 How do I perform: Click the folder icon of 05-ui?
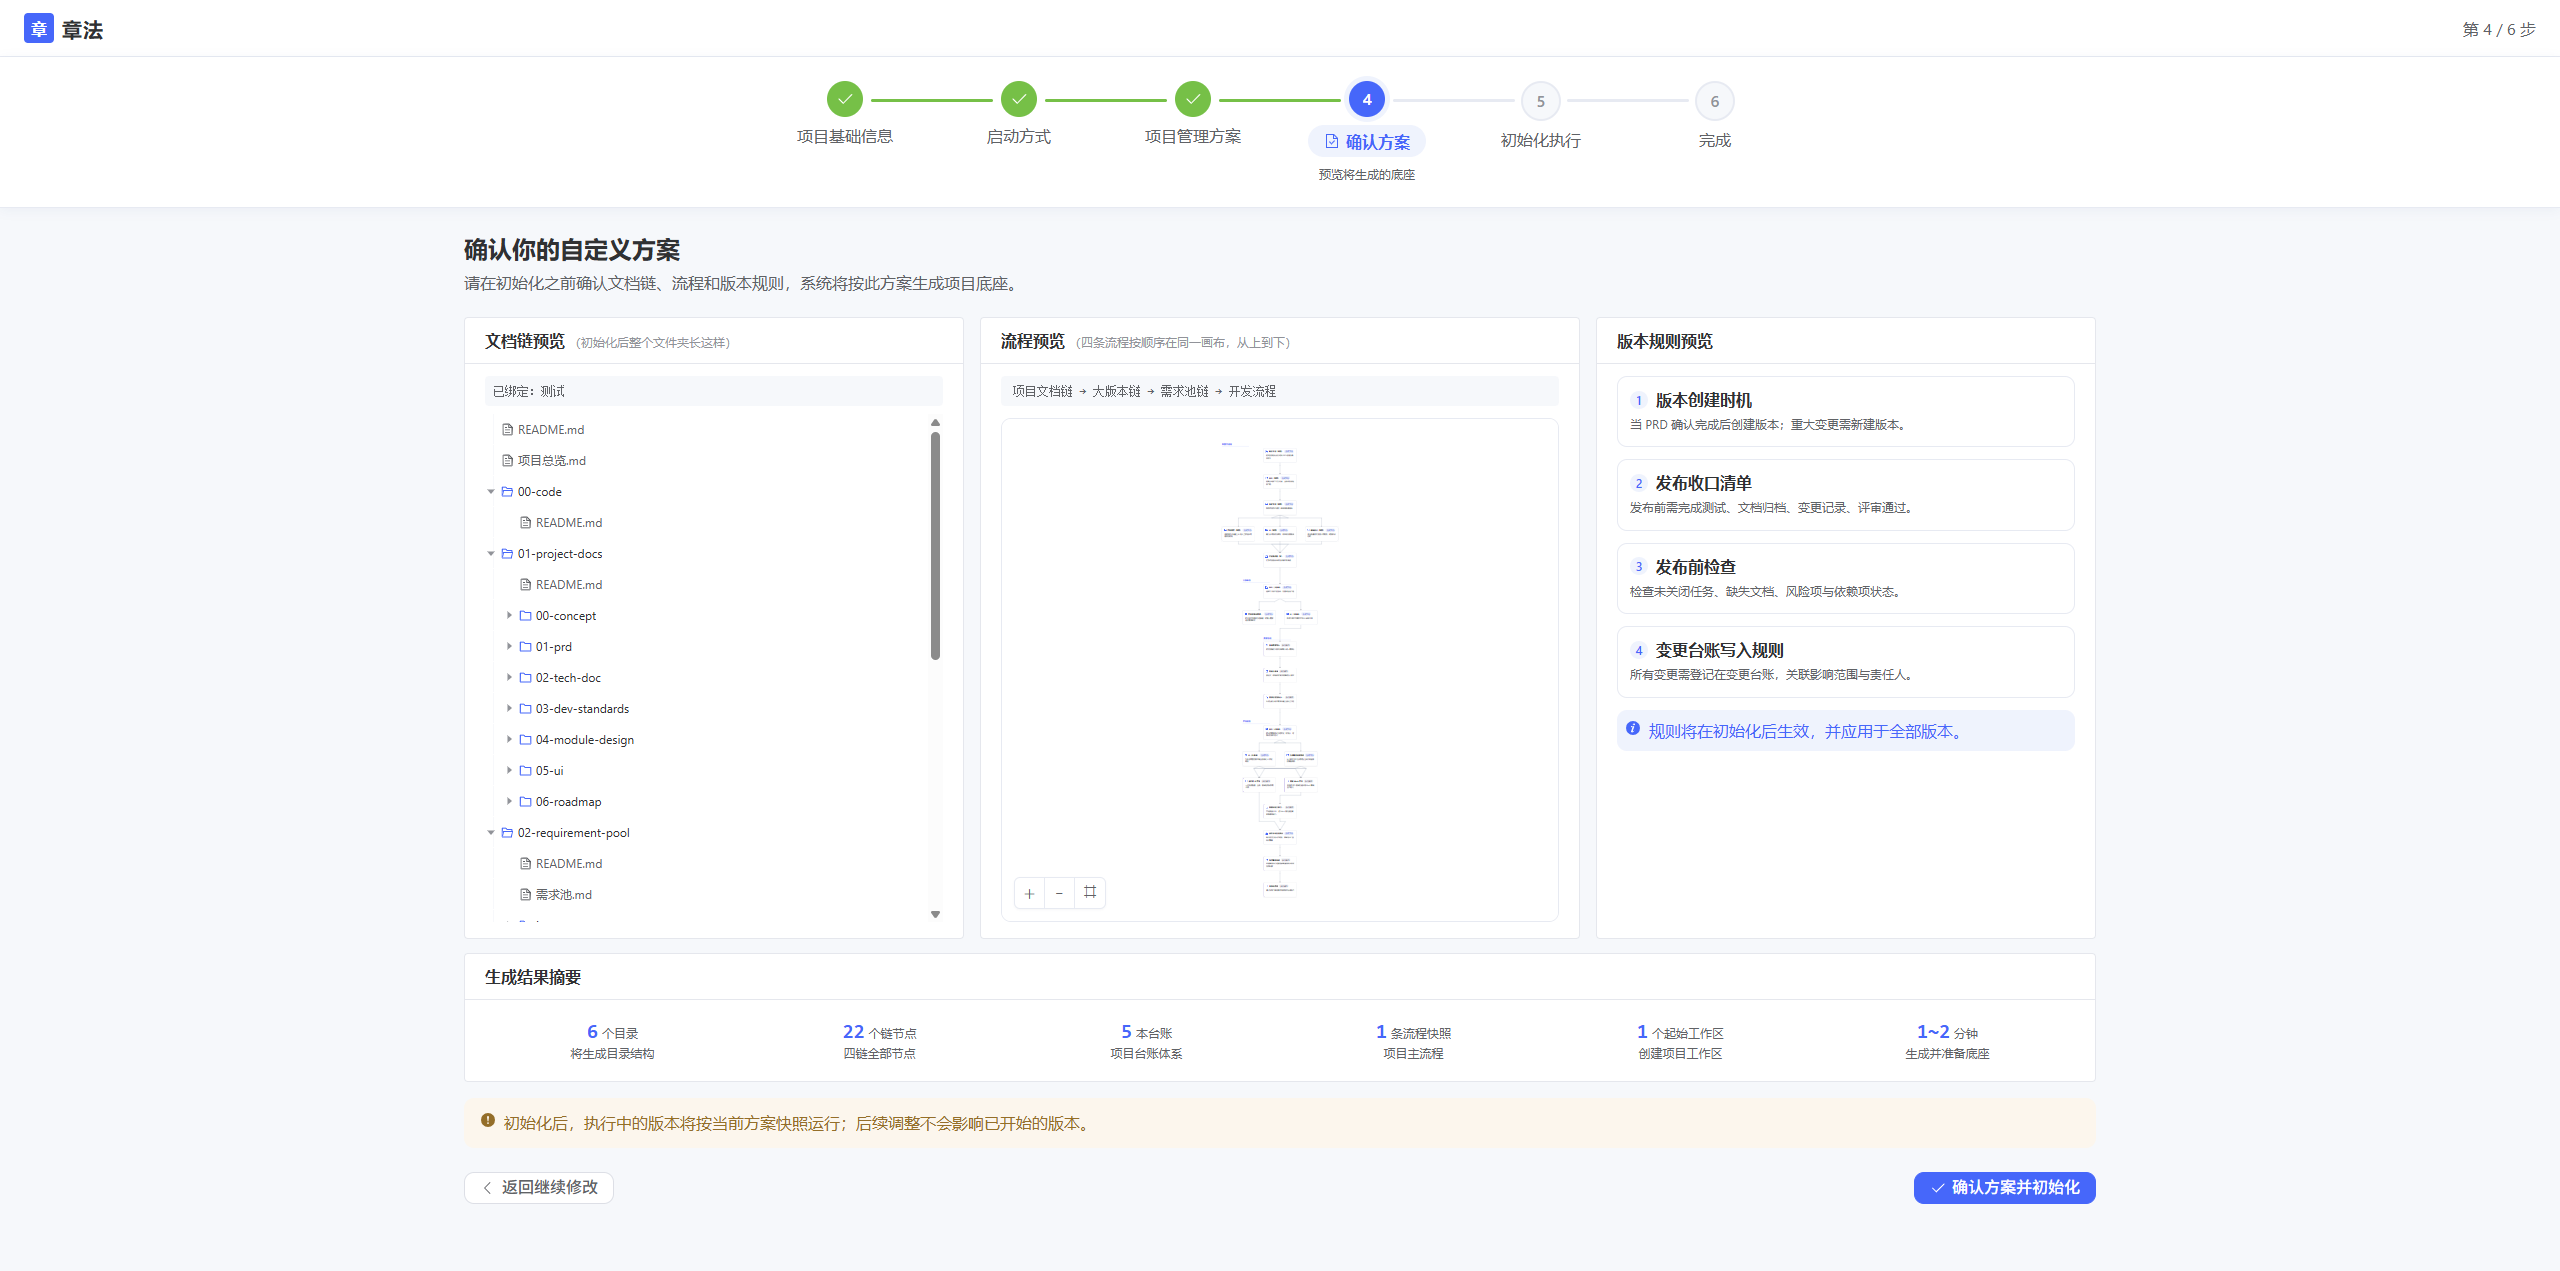point(525,771)
